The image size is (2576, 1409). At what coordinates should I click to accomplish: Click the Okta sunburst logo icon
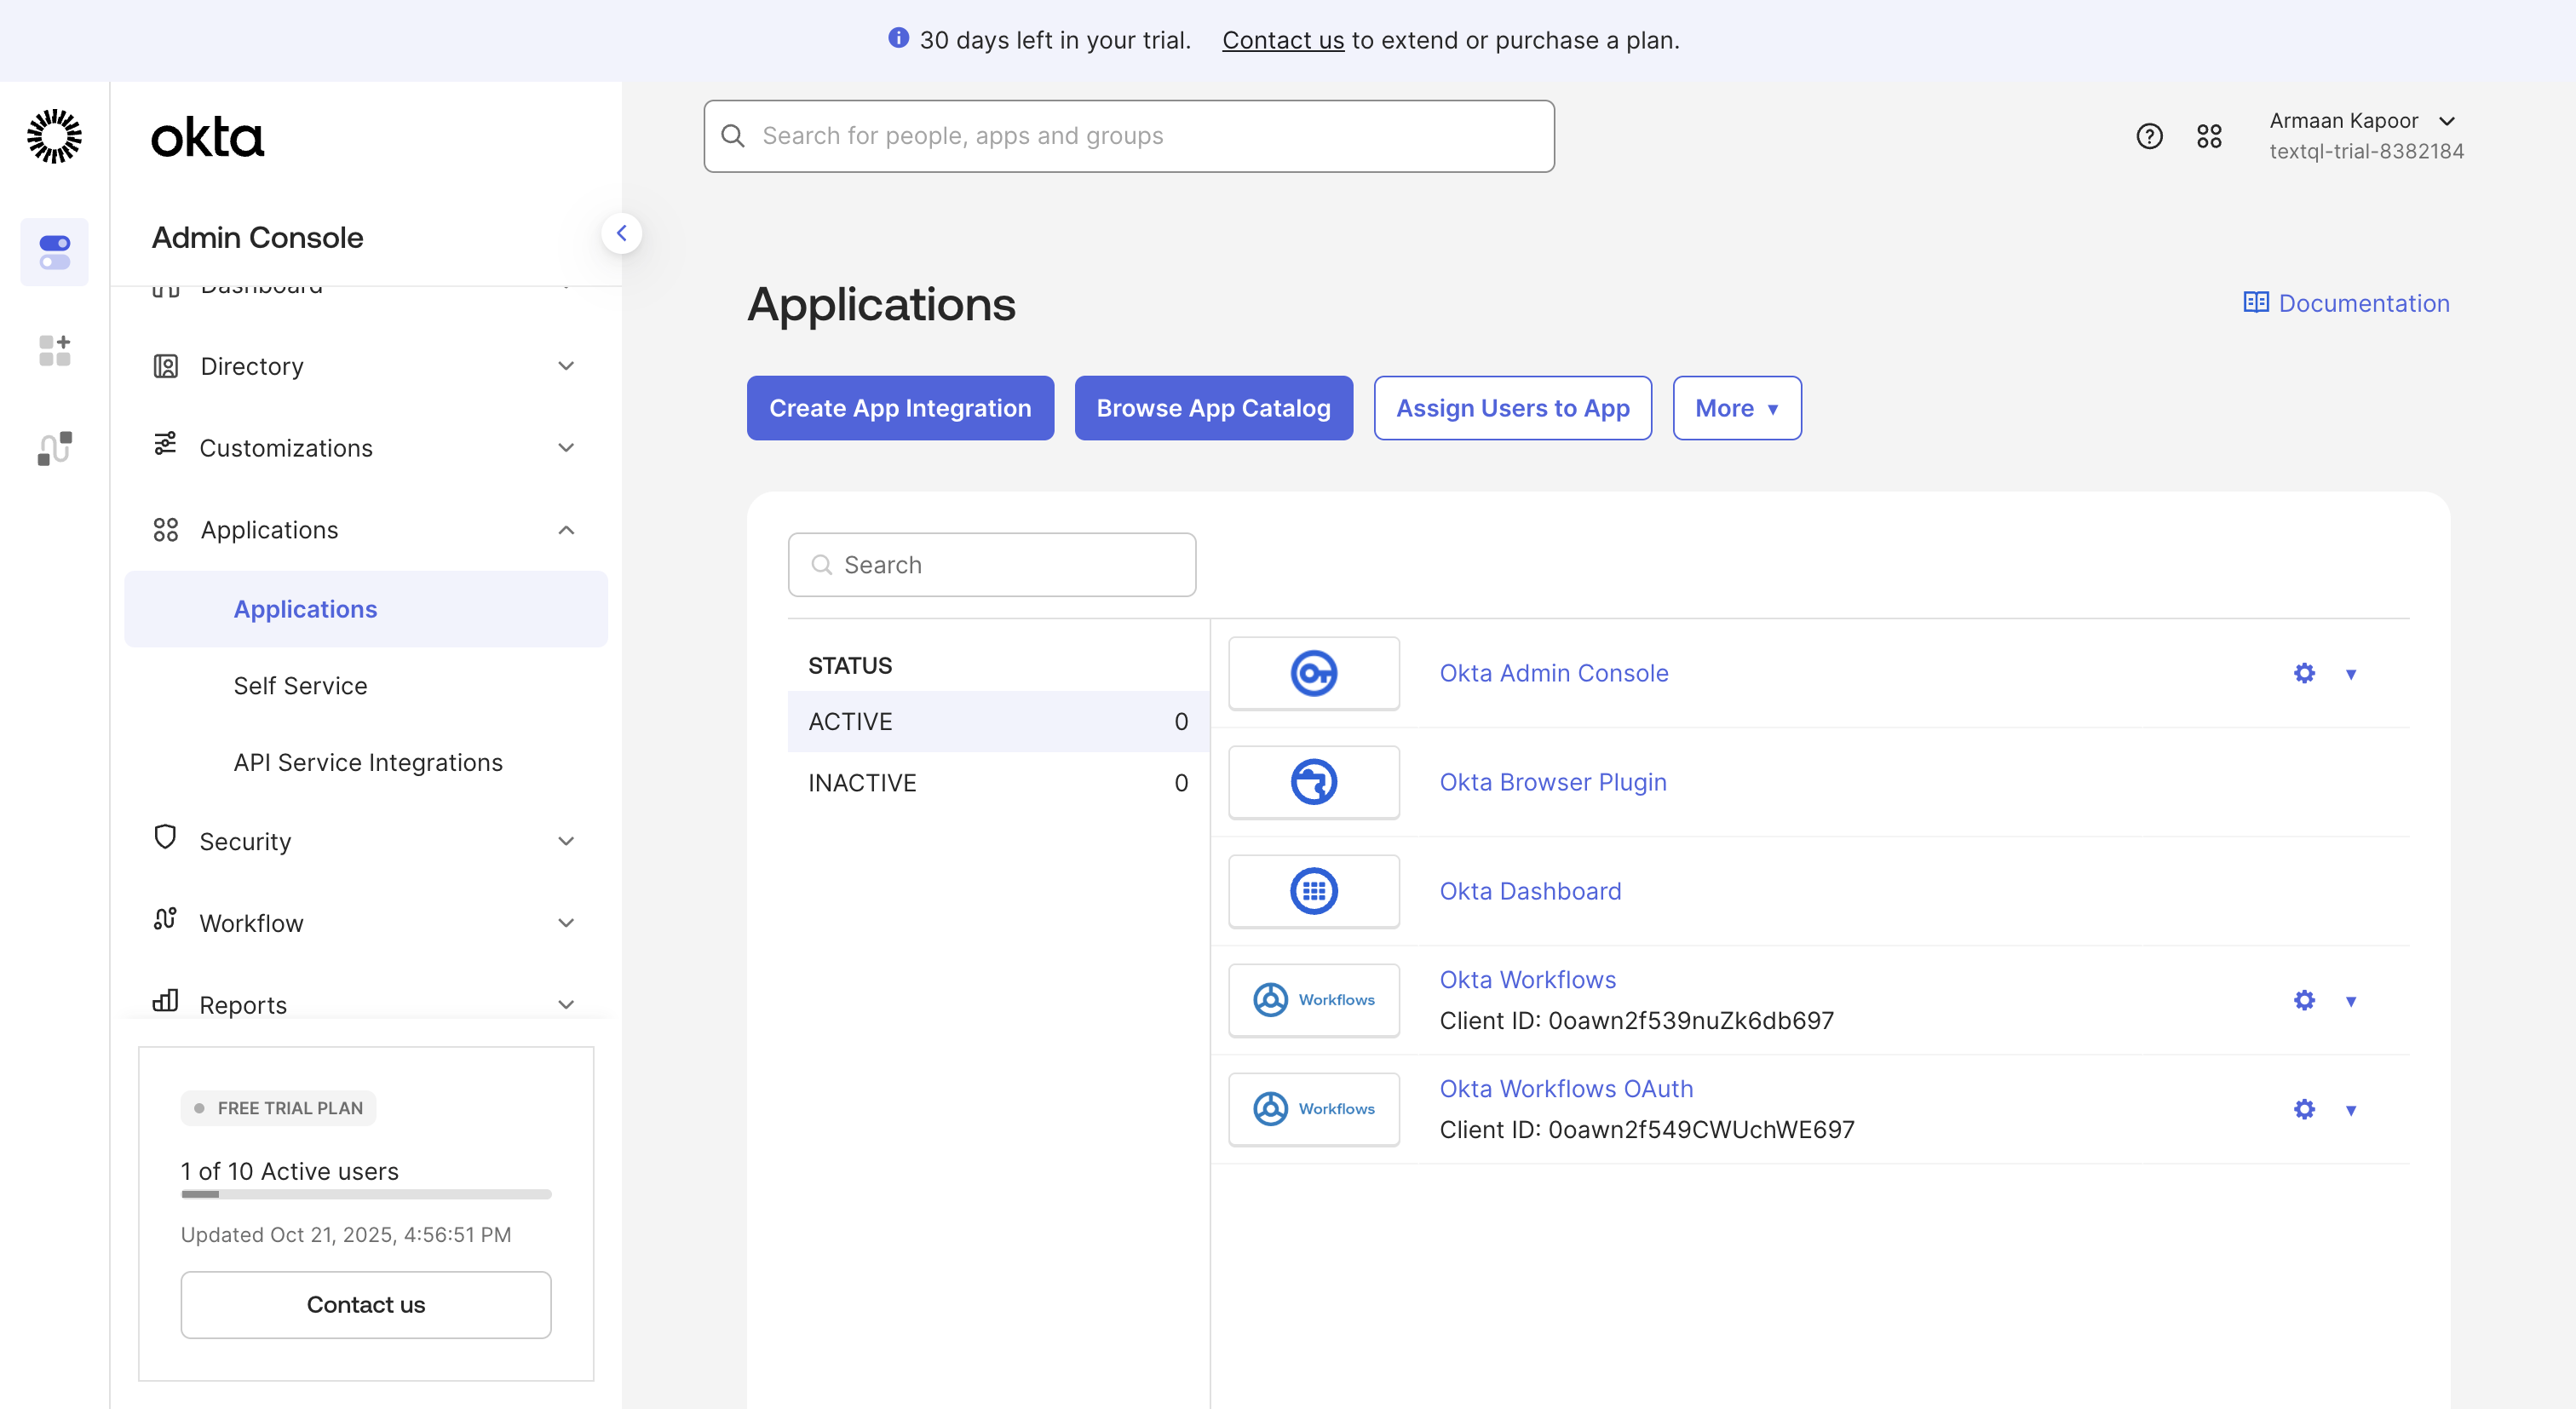tap(54, 137)
